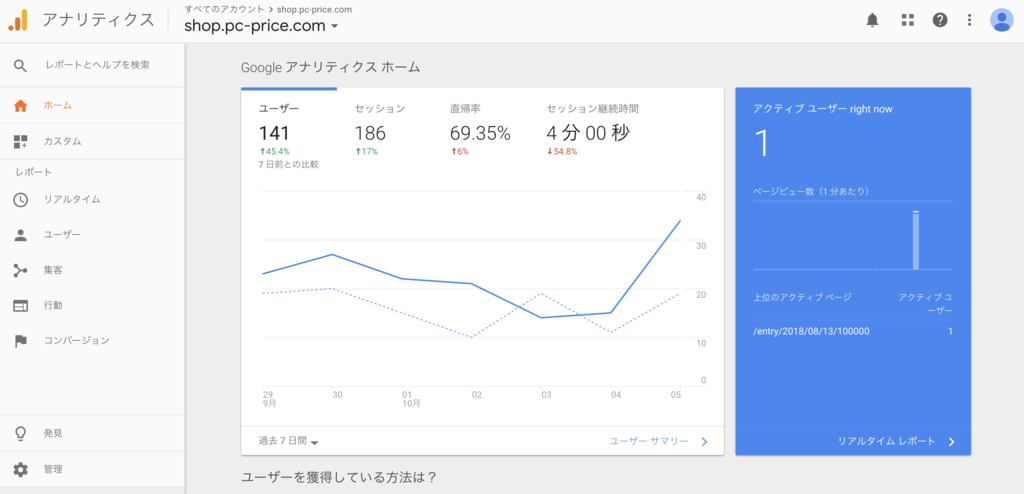Image resolution: width=1024 pixels, height=494 pixels.
Task: Click the Acquisition branching arrows icon
Action: tap(20, 270)
